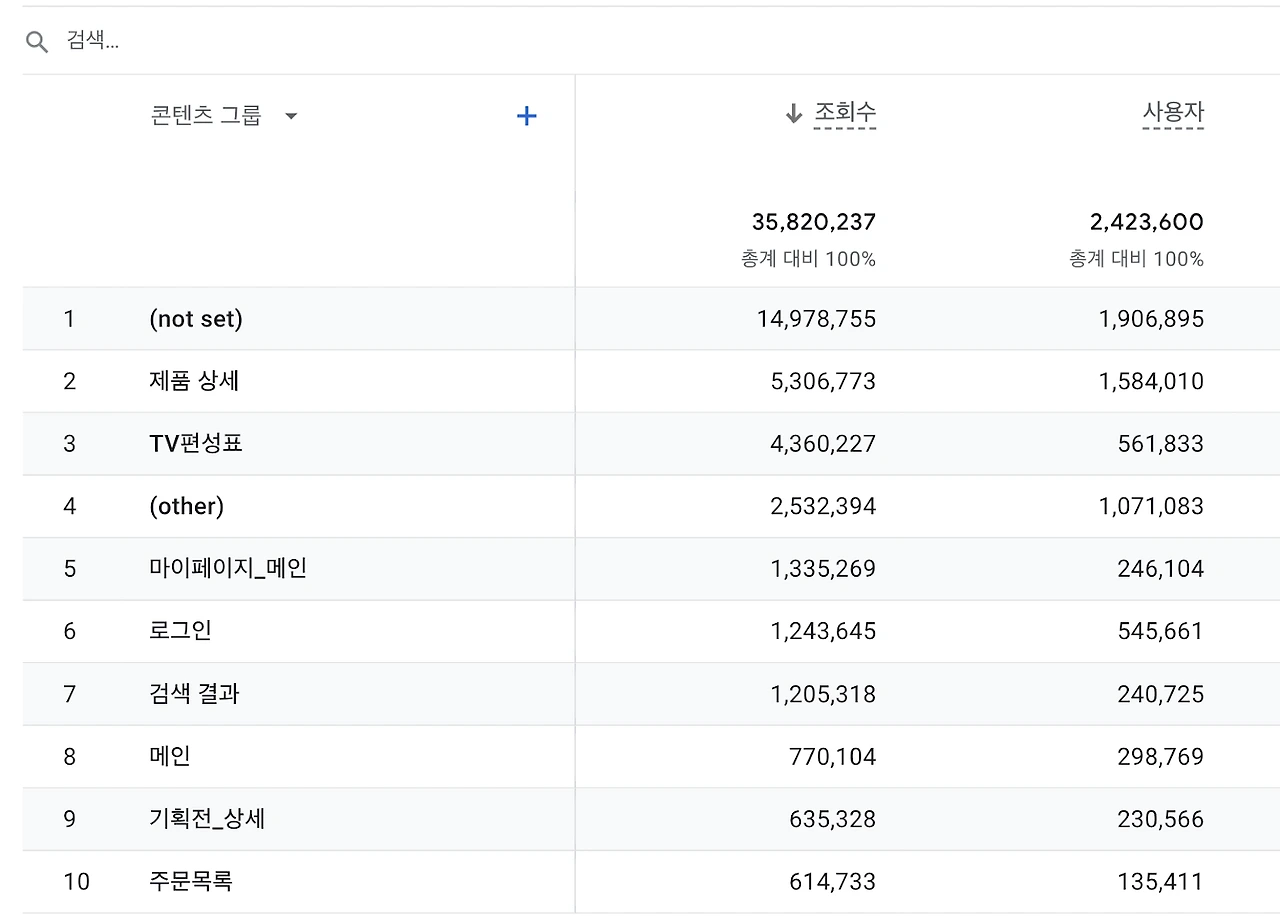Image resolution: width=1280 pixels, height=919 pixels.
Task: Click the downward sort arrow next to 조회수
Action: [793, 113]
